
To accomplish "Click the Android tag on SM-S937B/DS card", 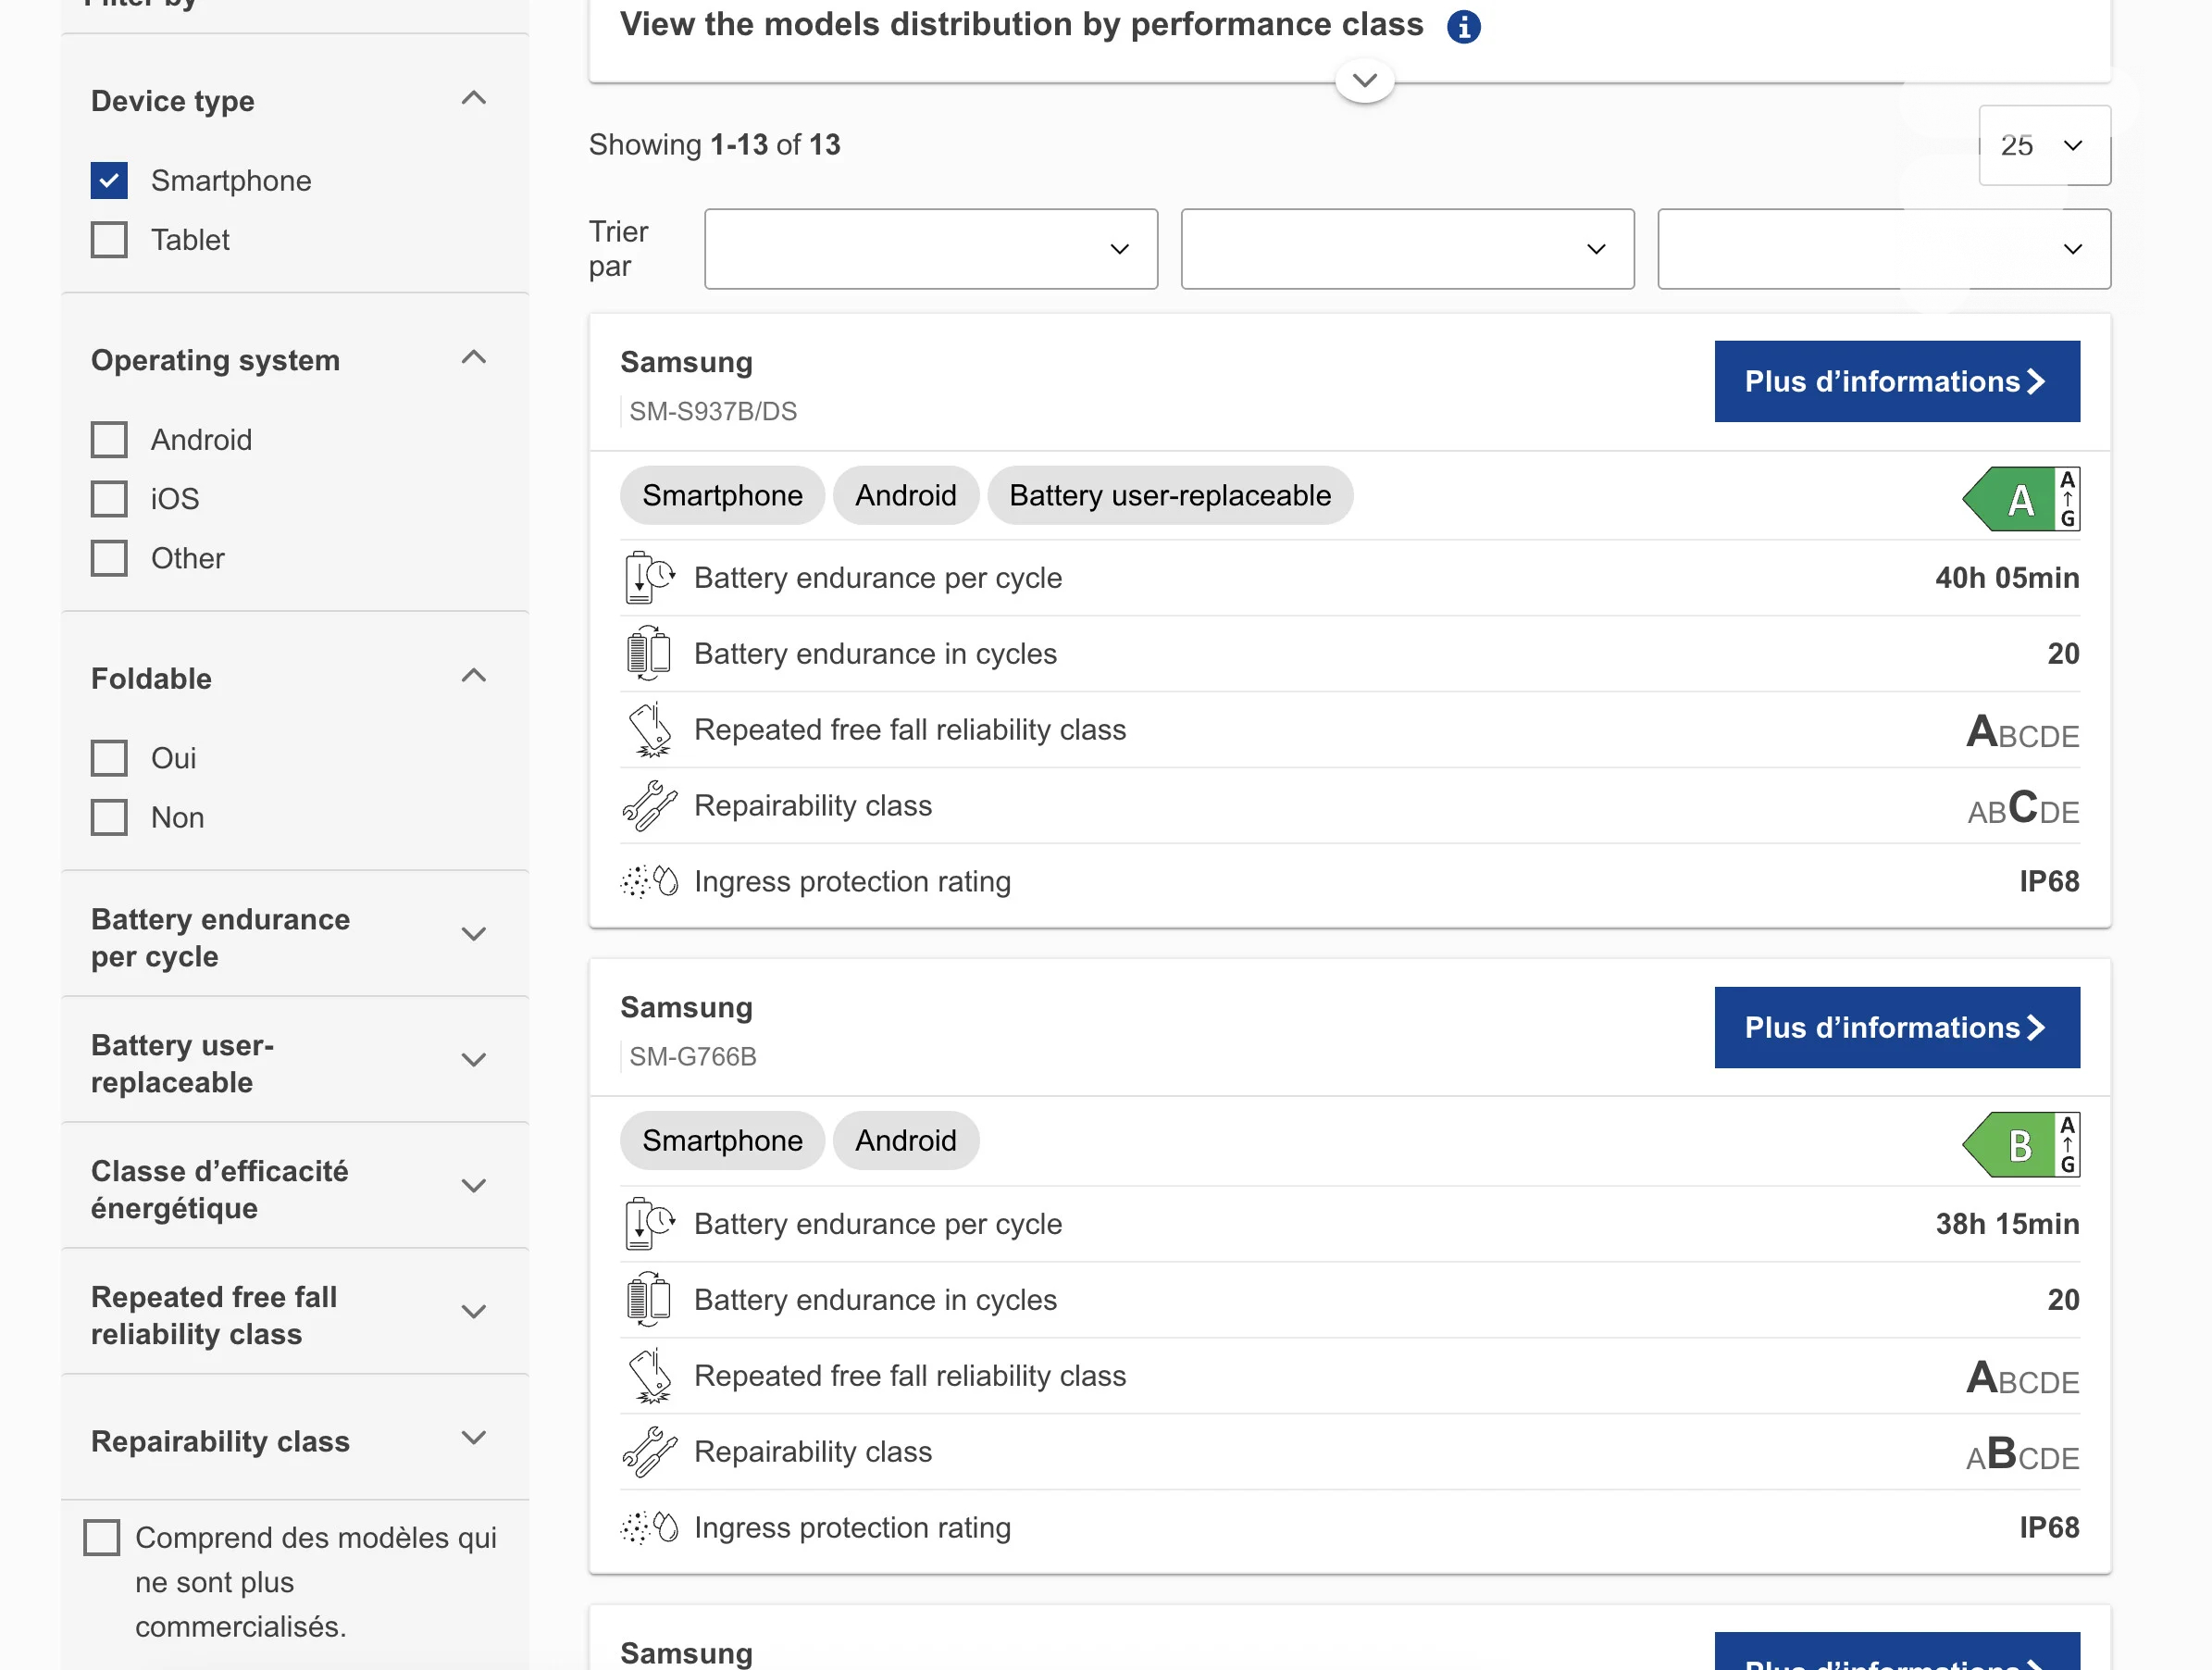I will click(905, 495).
